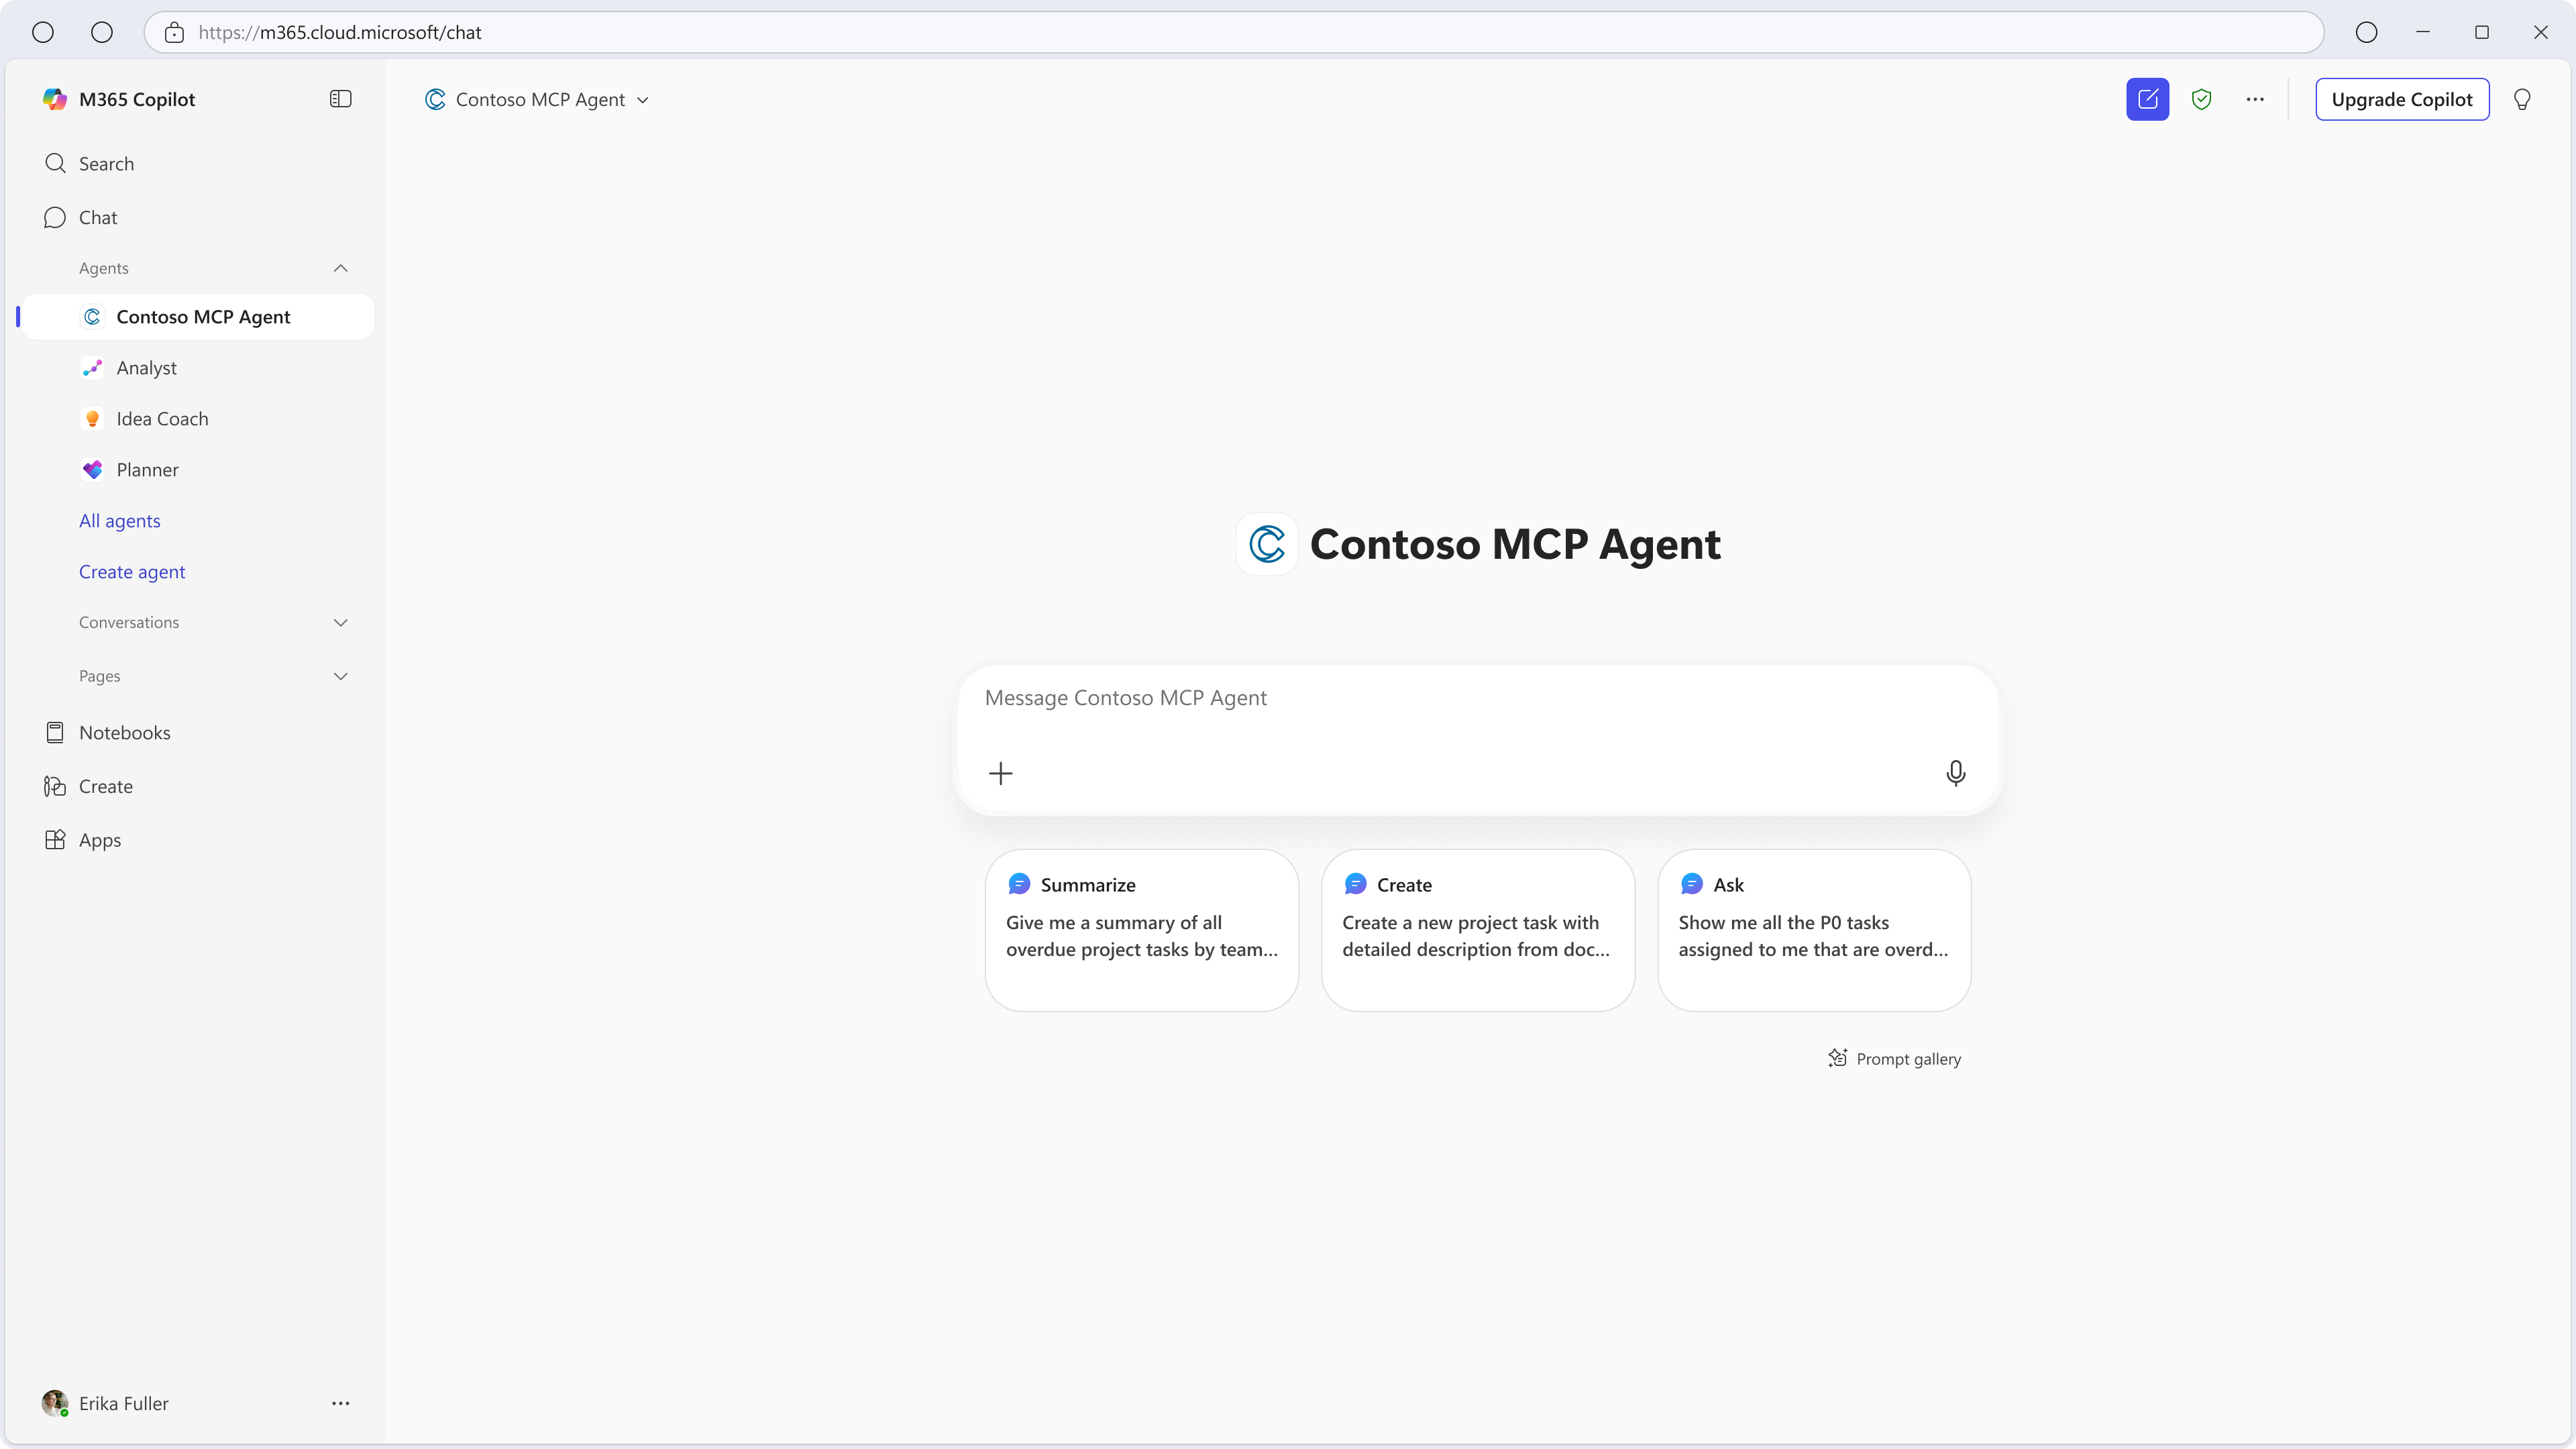Open the Contoso MCP Agent header dropdown

538,99
